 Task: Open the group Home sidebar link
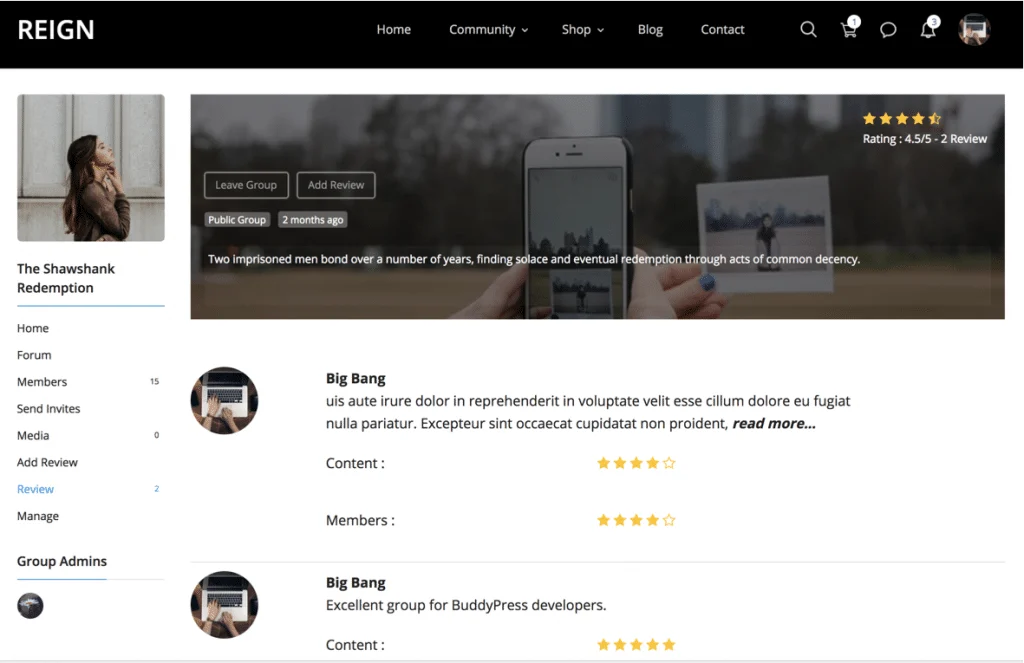click(33, 328)
